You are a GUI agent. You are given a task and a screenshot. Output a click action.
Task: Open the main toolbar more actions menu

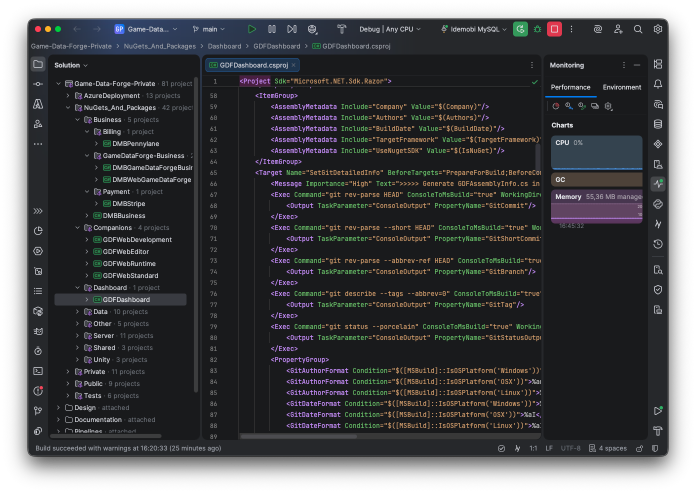coord(571,29)
